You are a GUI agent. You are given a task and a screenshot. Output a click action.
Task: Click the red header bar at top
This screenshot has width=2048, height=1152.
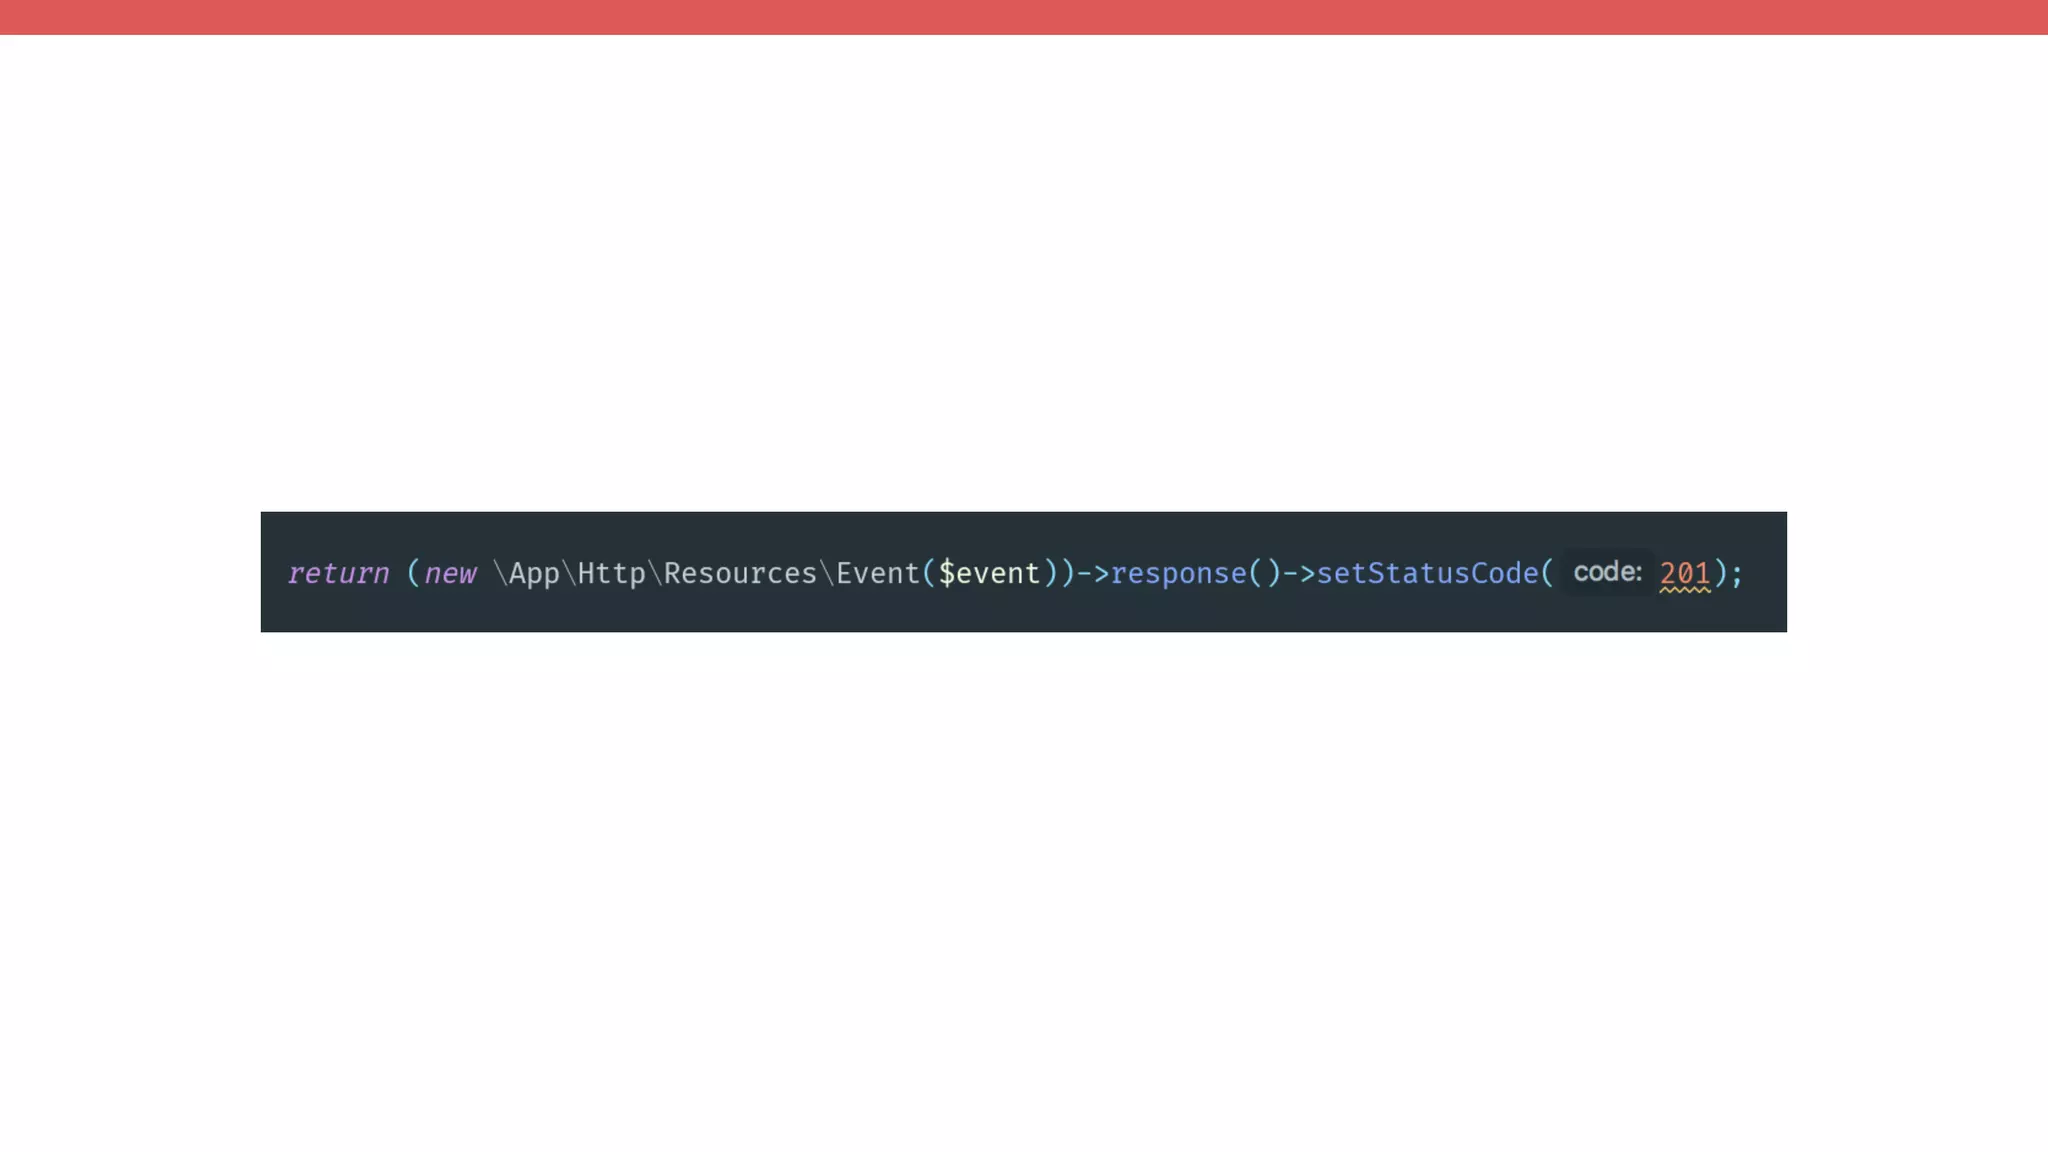coord(1024,17)
